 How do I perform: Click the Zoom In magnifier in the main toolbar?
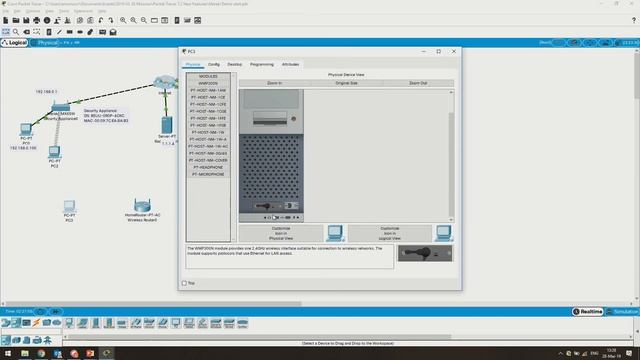[123, 20]
